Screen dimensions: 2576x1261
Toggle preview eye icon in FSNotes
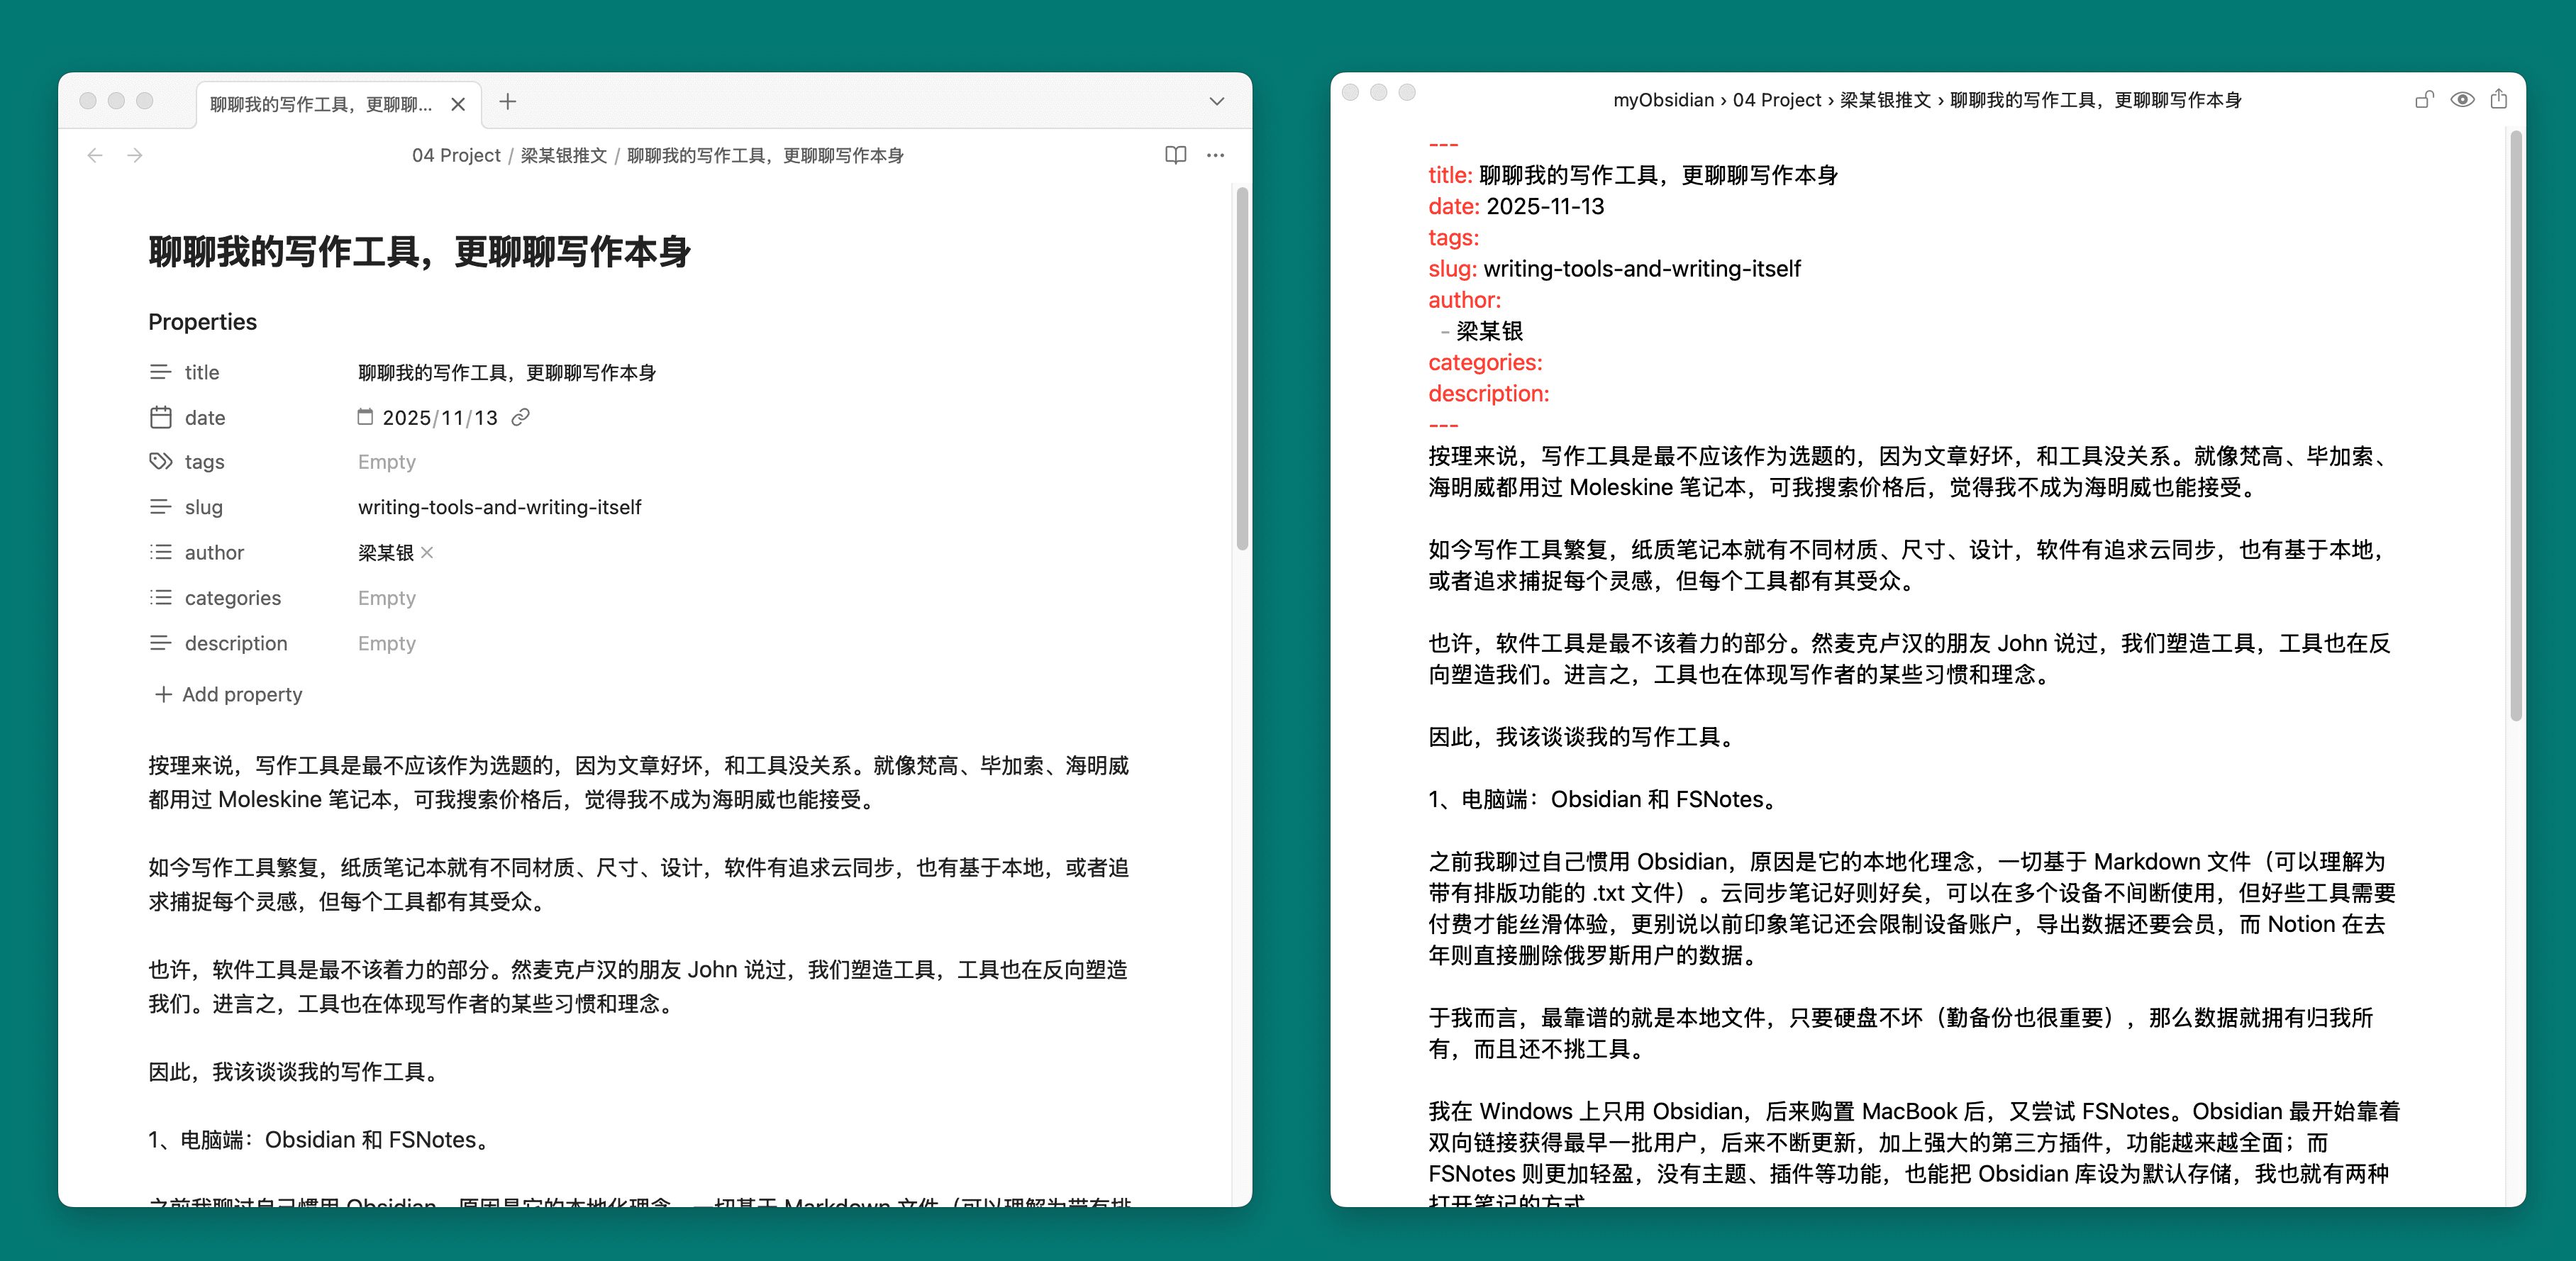coord(2462,99)
